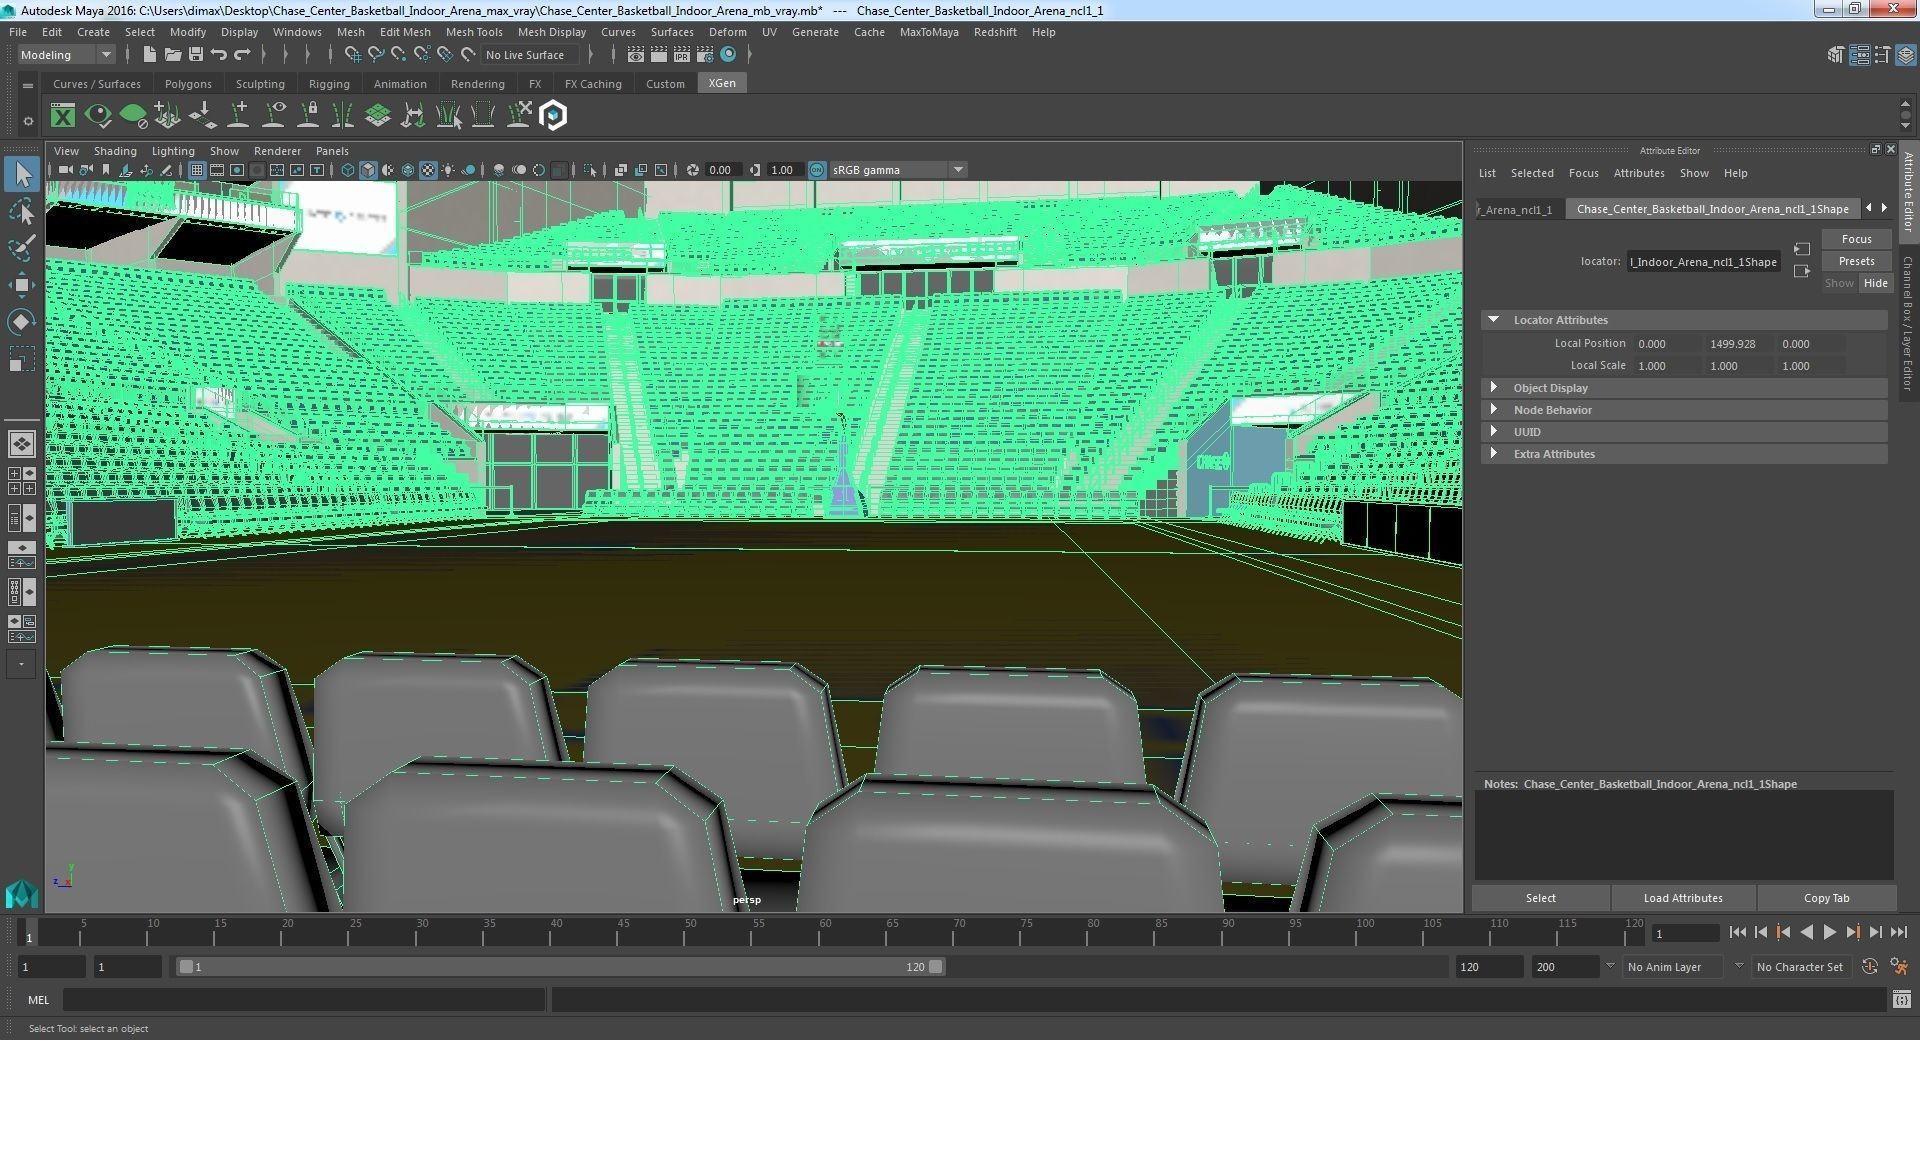Toggle auto keyframe button
Screen dimensions: 1920x1158
(x=1869, y=967)
